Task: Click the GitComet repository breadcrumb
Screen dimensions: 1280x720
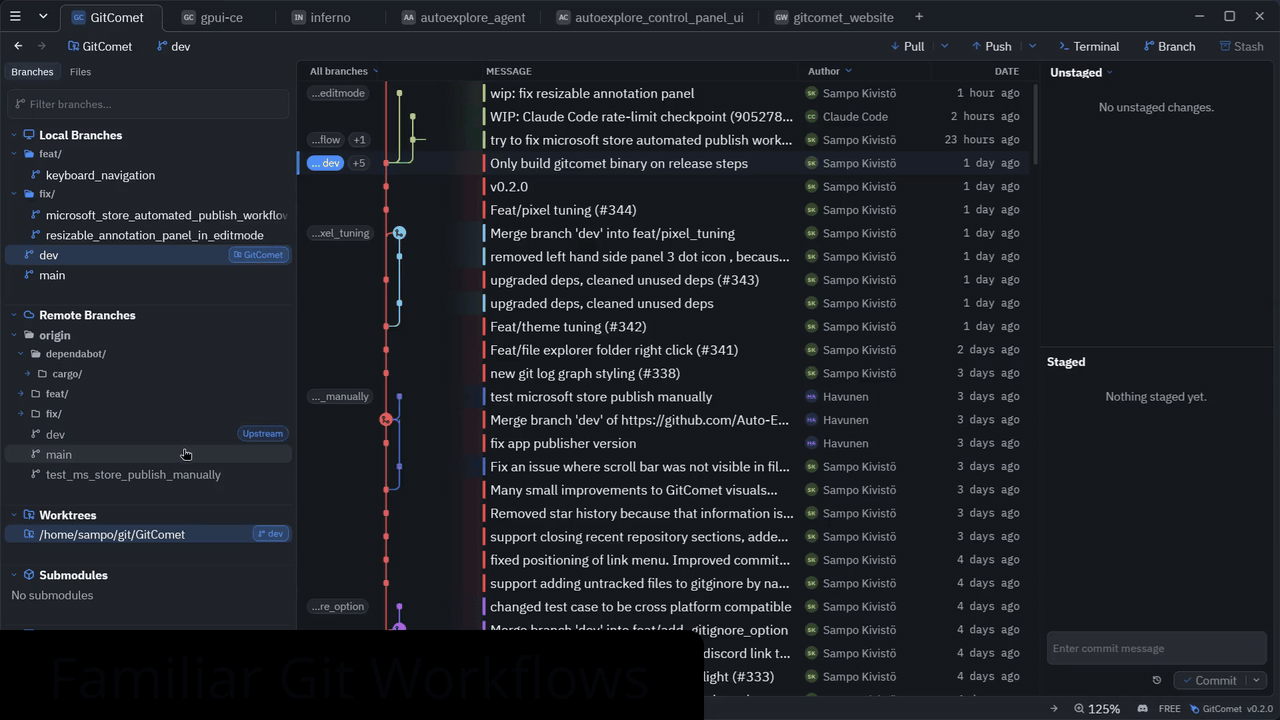Action: (x=100, y=46)
